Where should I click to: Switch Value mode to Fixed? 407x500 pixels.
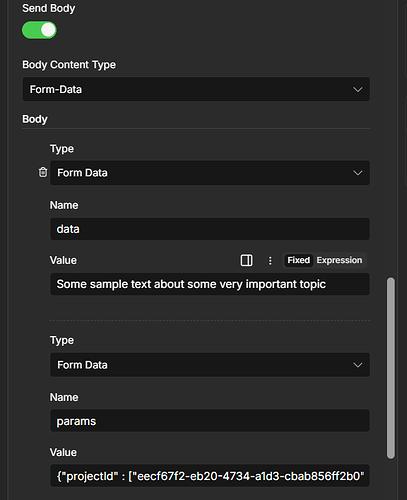(x=299, y=260)
